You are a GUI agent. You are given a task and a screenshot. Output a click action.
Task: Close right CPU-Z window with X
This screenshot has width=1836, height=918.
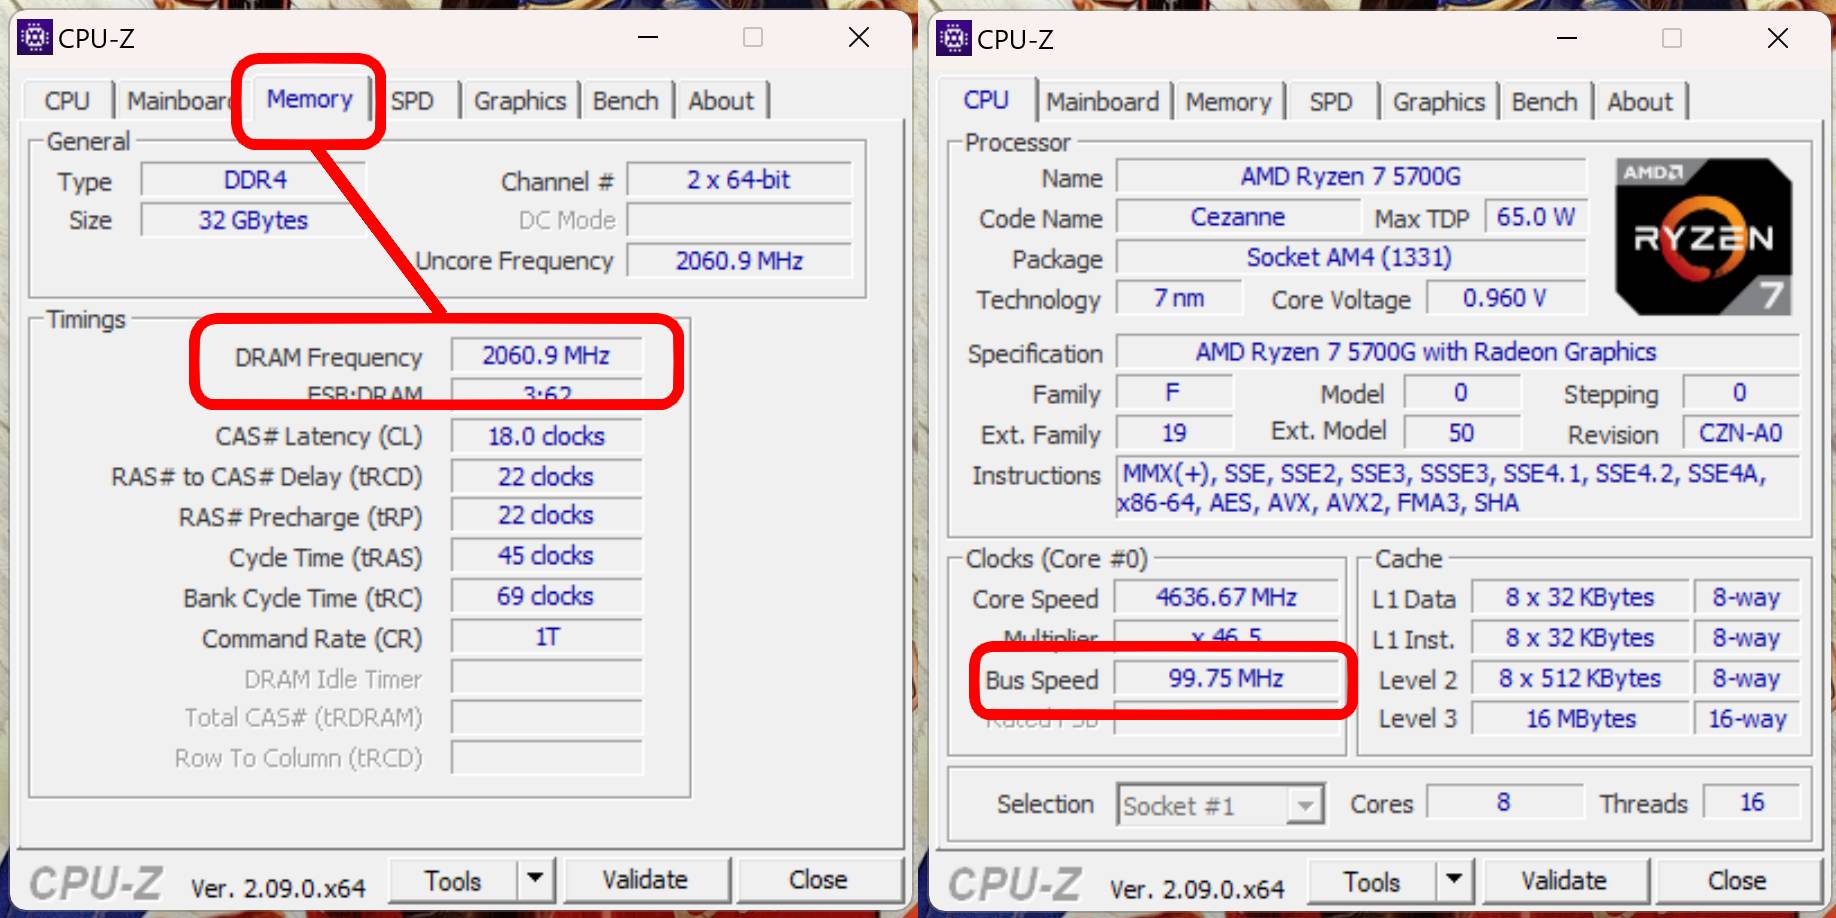(x=1777, y=39)
